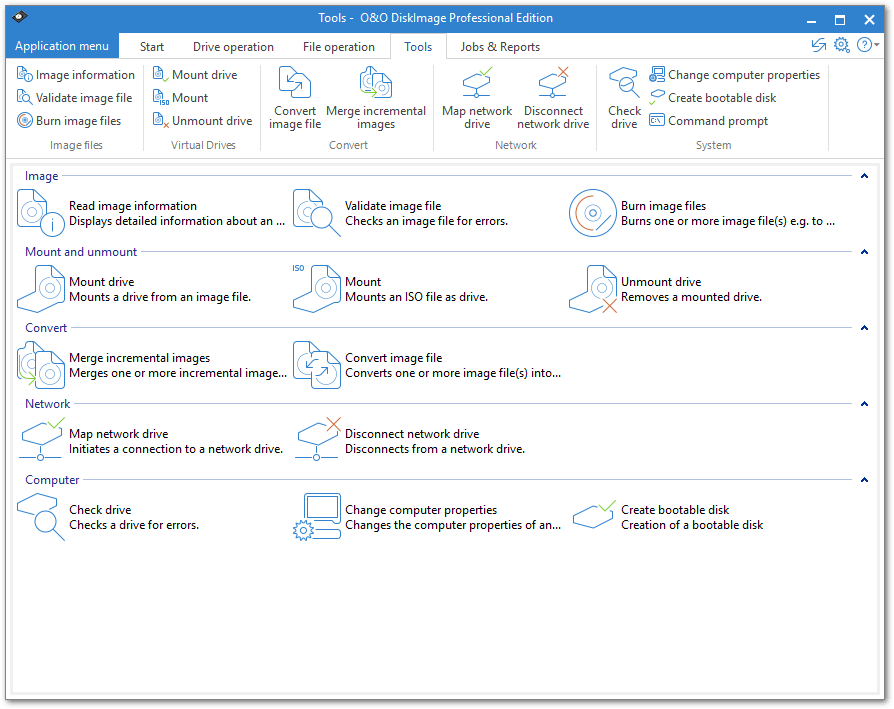Click Burn image files large disc icon
Image resolution: width=894 pixels, height=709 pixels.
[x=592, y=213]
